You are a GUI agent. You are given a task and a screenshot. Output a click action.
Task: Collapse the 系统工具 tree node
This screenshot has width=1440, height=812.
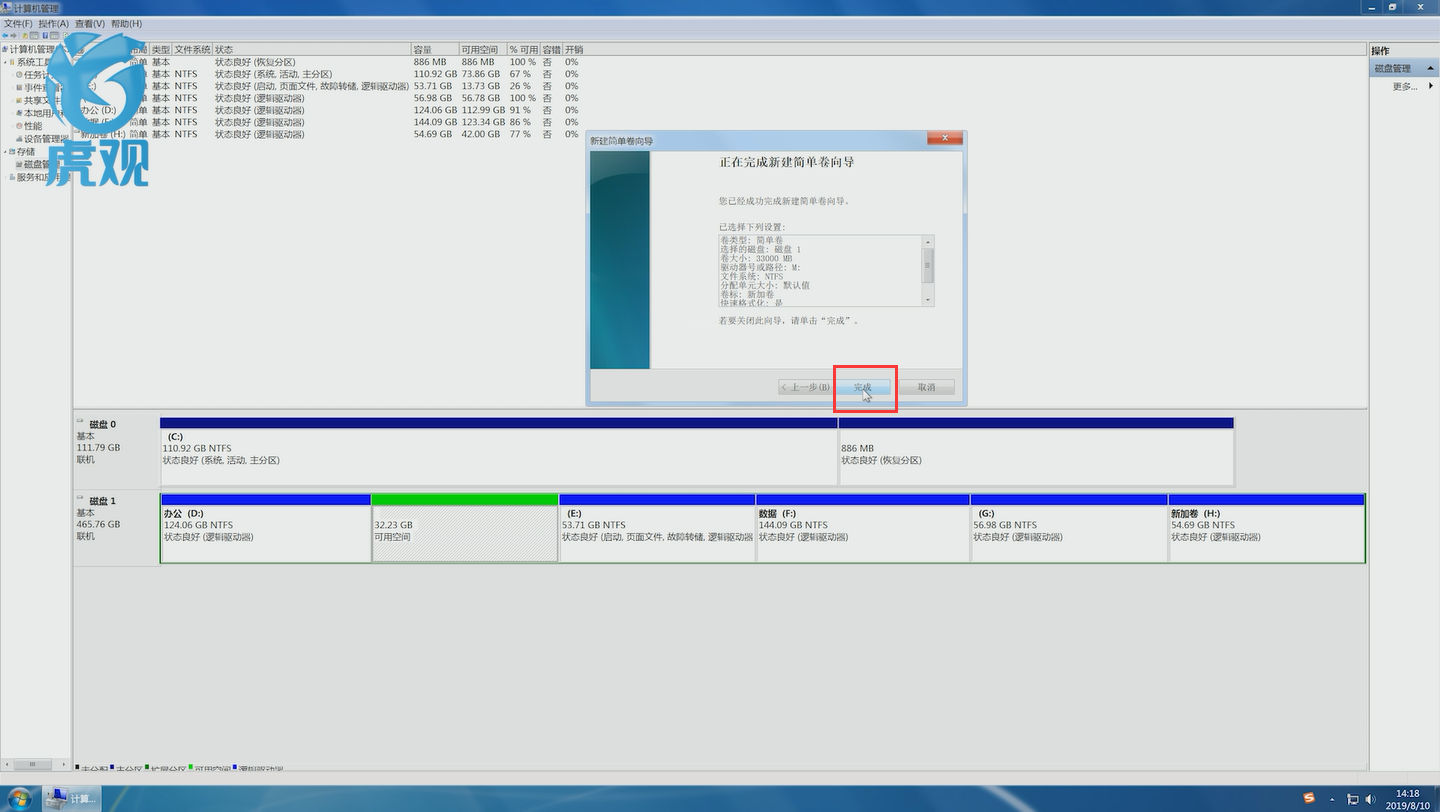(6, 62)
